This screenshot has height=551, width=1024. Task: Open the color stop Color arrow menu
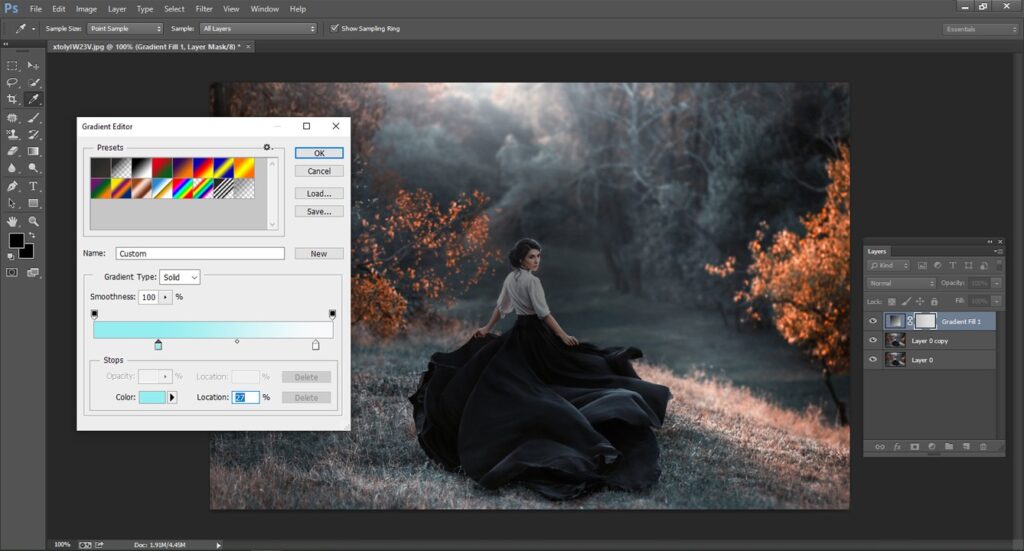click(x=172, y=397)
